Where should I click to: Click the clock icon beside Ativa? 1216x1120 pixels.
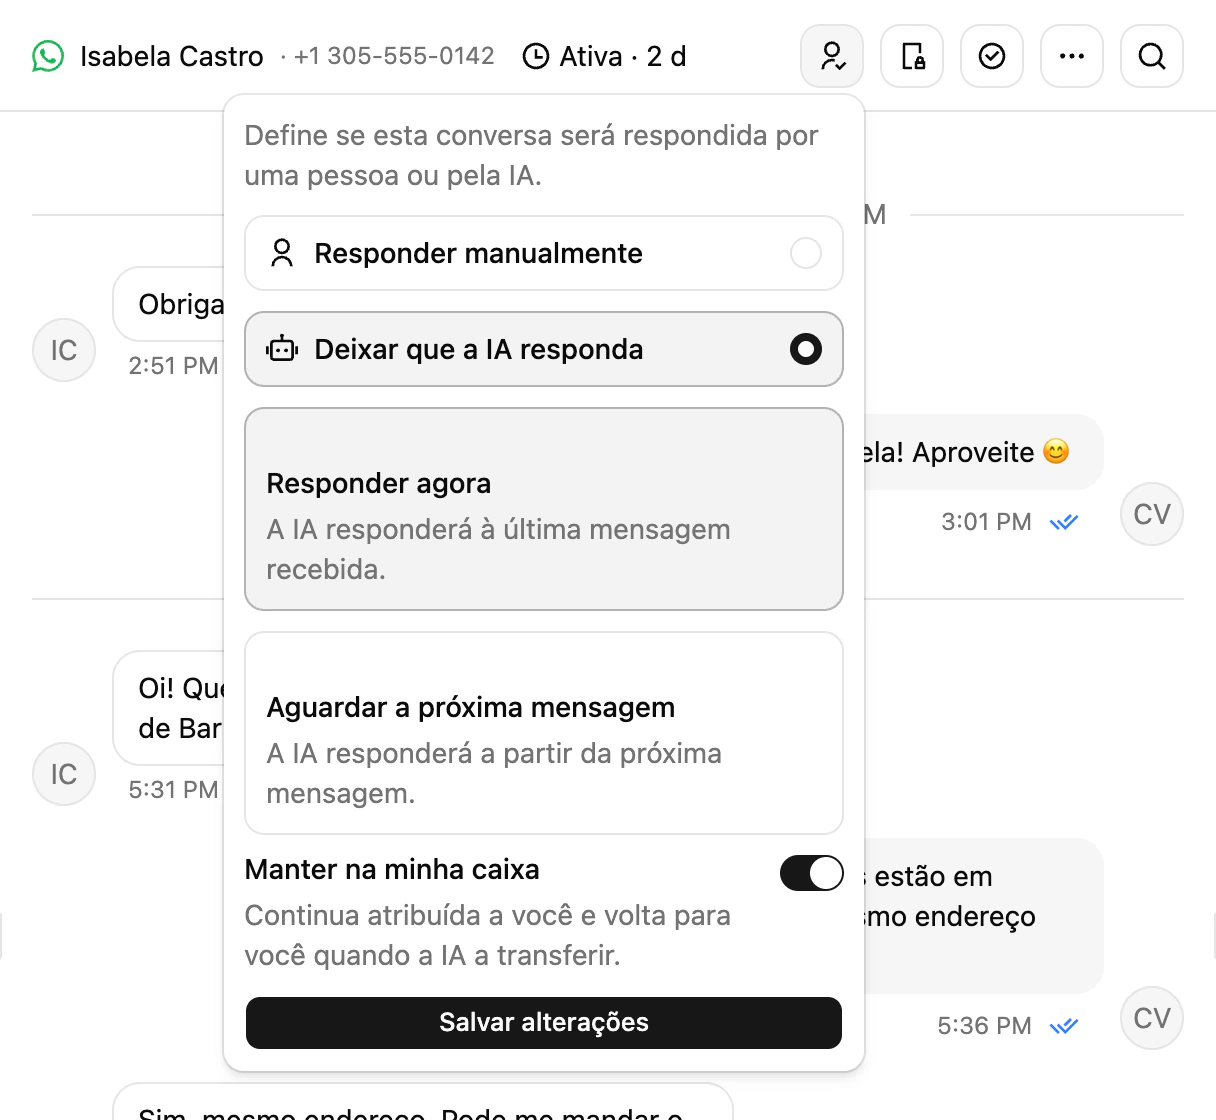click(536, 56)
